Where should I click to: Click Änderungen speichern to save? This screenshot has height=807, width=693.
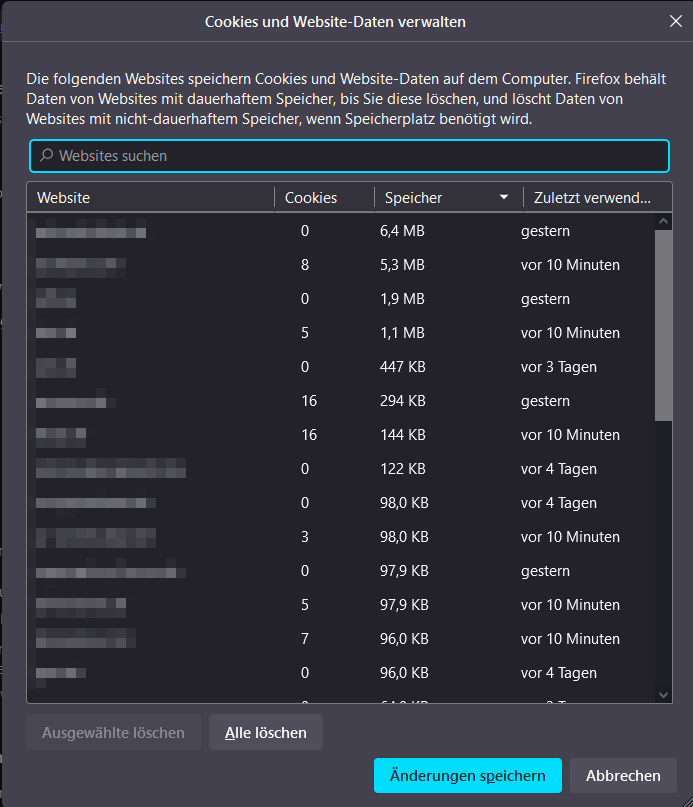[467, 775]
